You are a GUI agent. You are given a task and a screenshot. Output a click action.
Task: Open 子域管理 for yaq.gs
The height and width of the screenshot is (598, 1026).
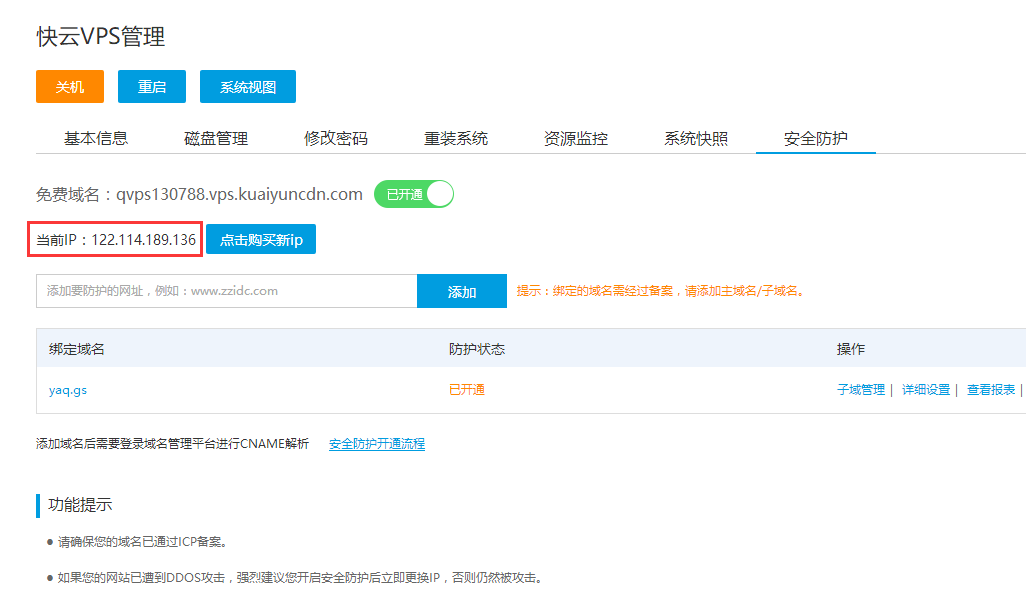pos(861,390)
